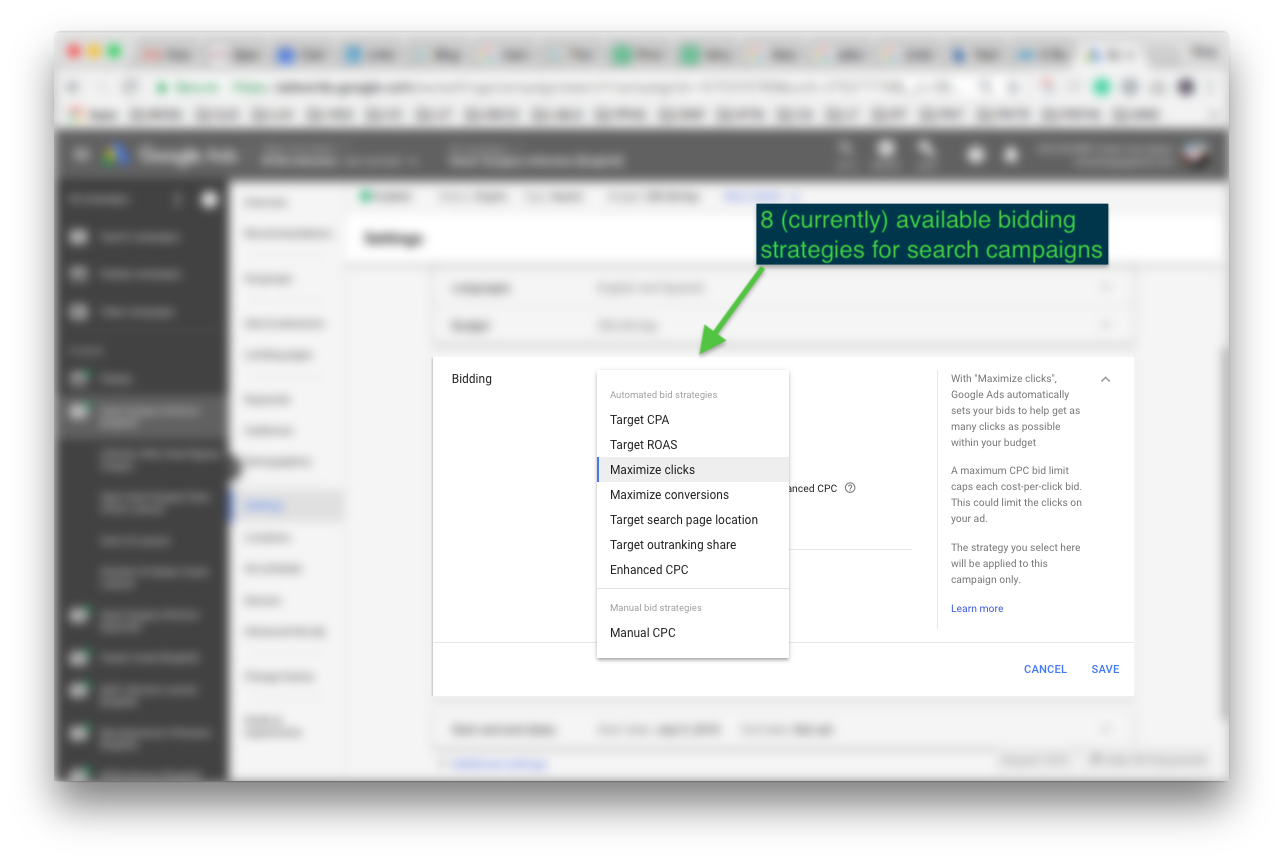
Task: Click the Google Ads logo
Action: click(170, 155)
